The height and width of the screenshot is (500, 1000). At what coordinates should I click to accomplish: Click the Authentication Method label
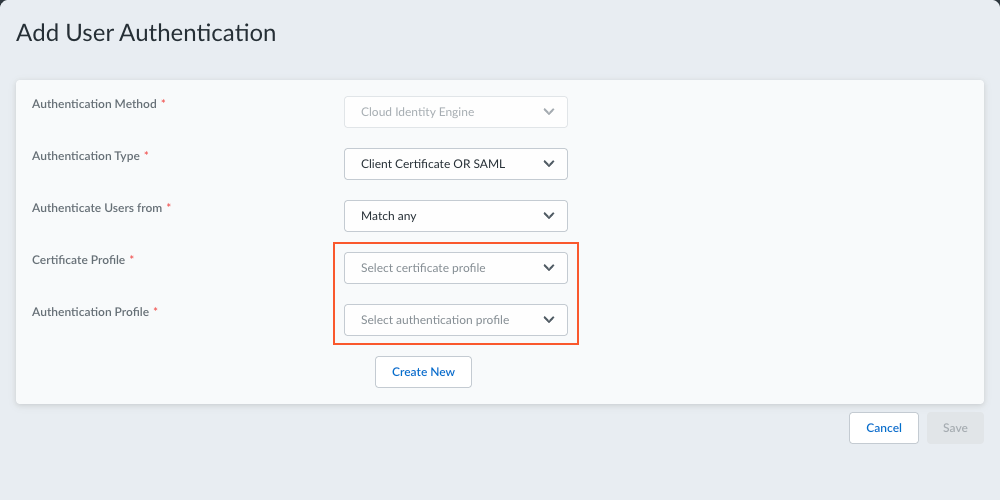94,104
